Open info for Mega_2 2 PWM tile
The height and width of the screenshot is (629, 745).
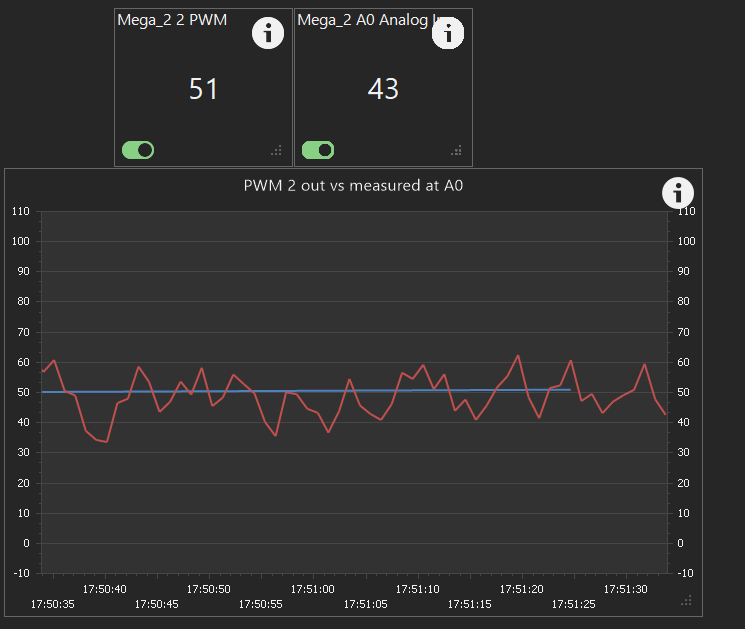(x=268, y=33)
